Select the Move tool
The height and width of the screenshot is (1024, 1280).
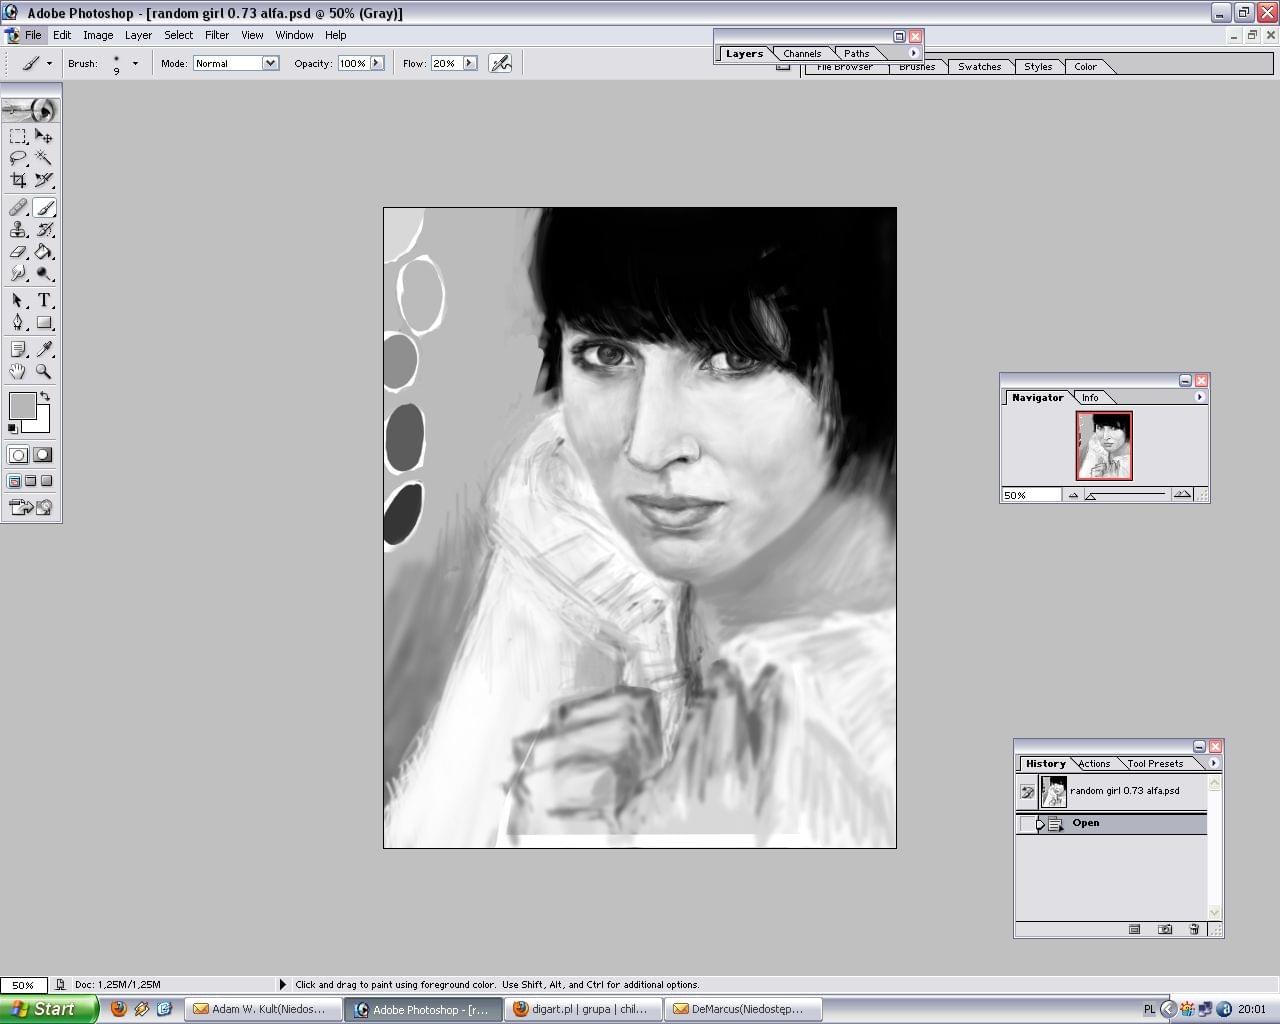[44, 136]
